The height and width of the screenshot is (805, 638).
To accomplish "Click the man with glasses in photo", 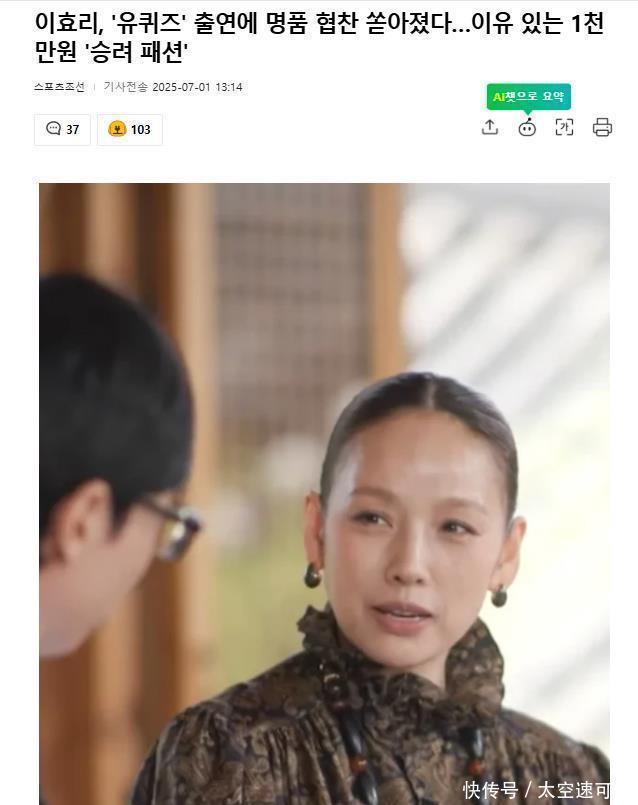I will (x=115, y=462).
